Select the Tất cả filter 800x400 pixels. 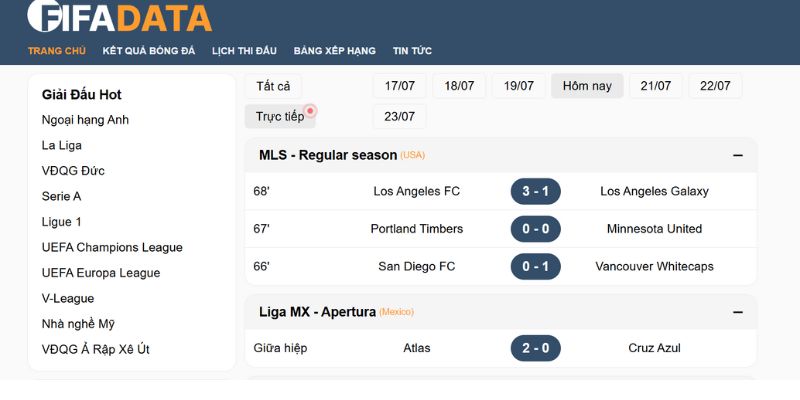273,86
